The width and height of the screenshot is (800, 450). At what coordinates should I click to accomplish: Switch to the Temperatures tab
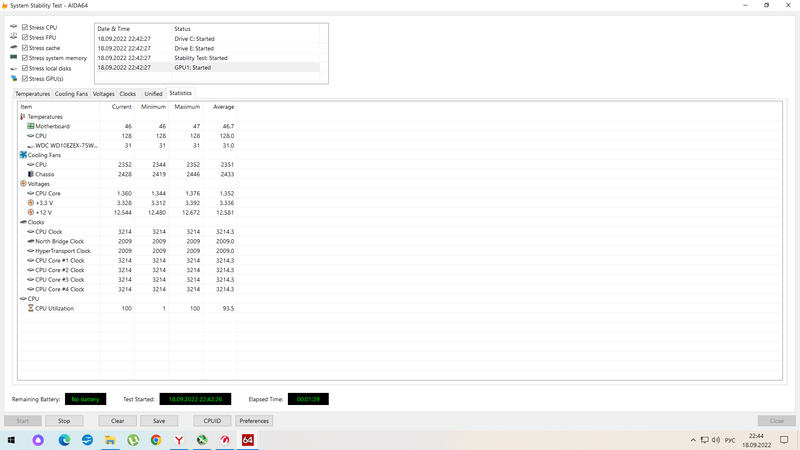pos(32,94)
